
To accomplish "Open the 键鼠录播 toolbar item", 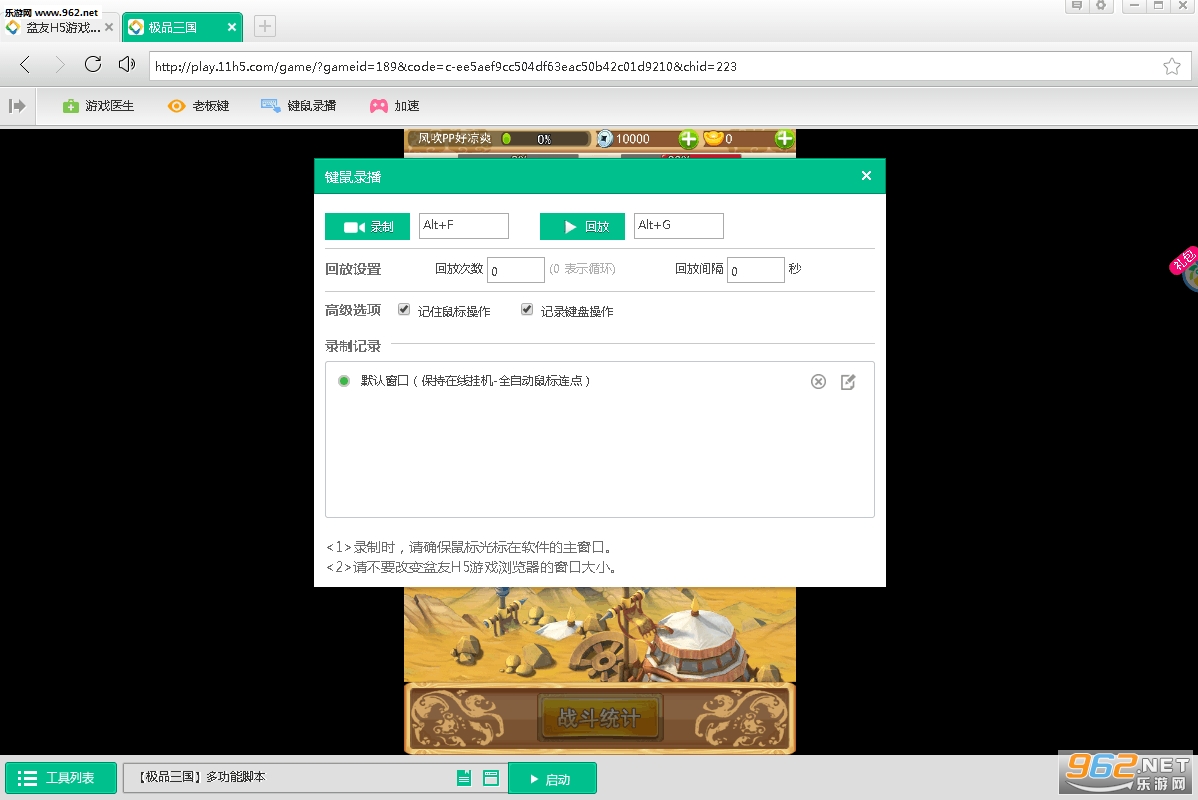I will (x=298, y=105).
